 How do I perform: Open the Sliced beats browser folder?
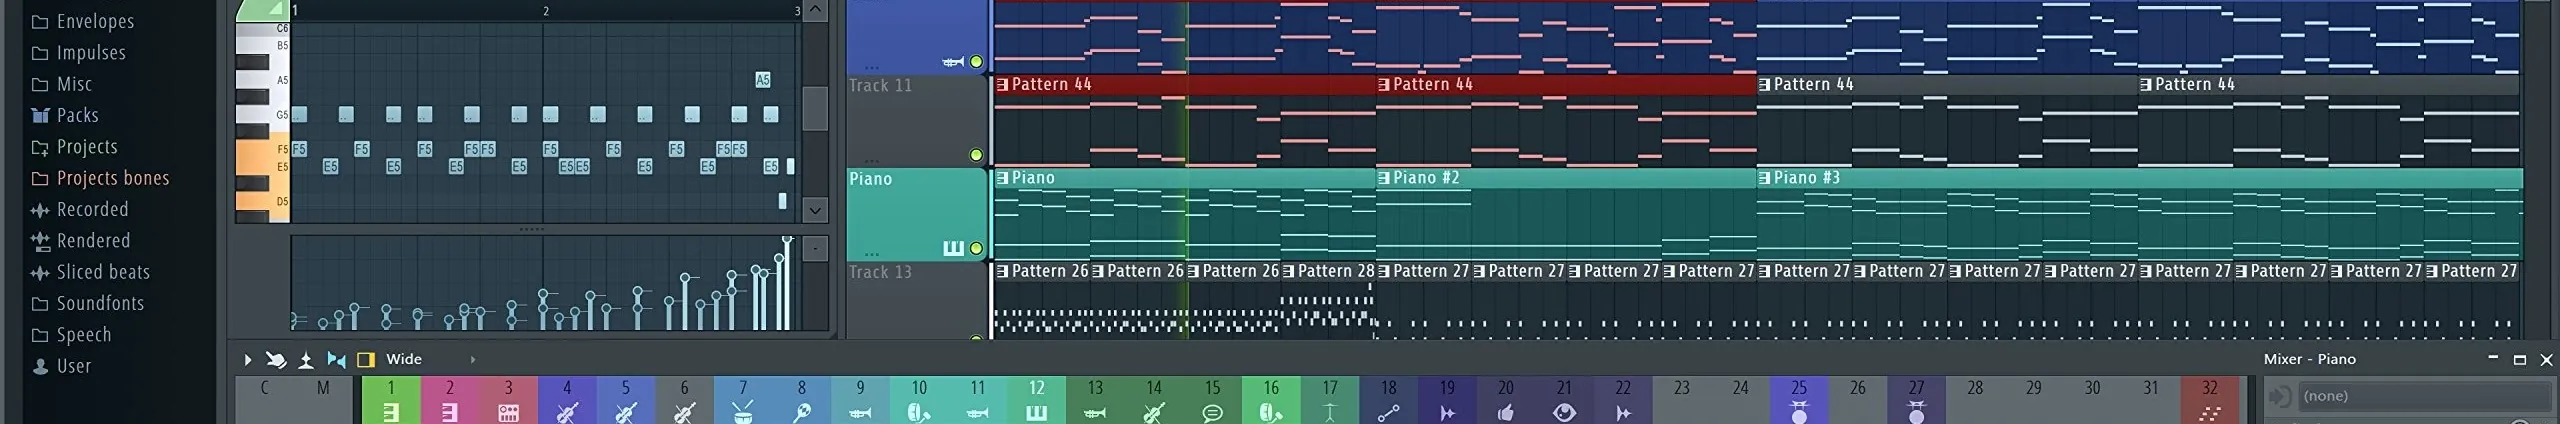pyautogui.click(x=102, y=272)
